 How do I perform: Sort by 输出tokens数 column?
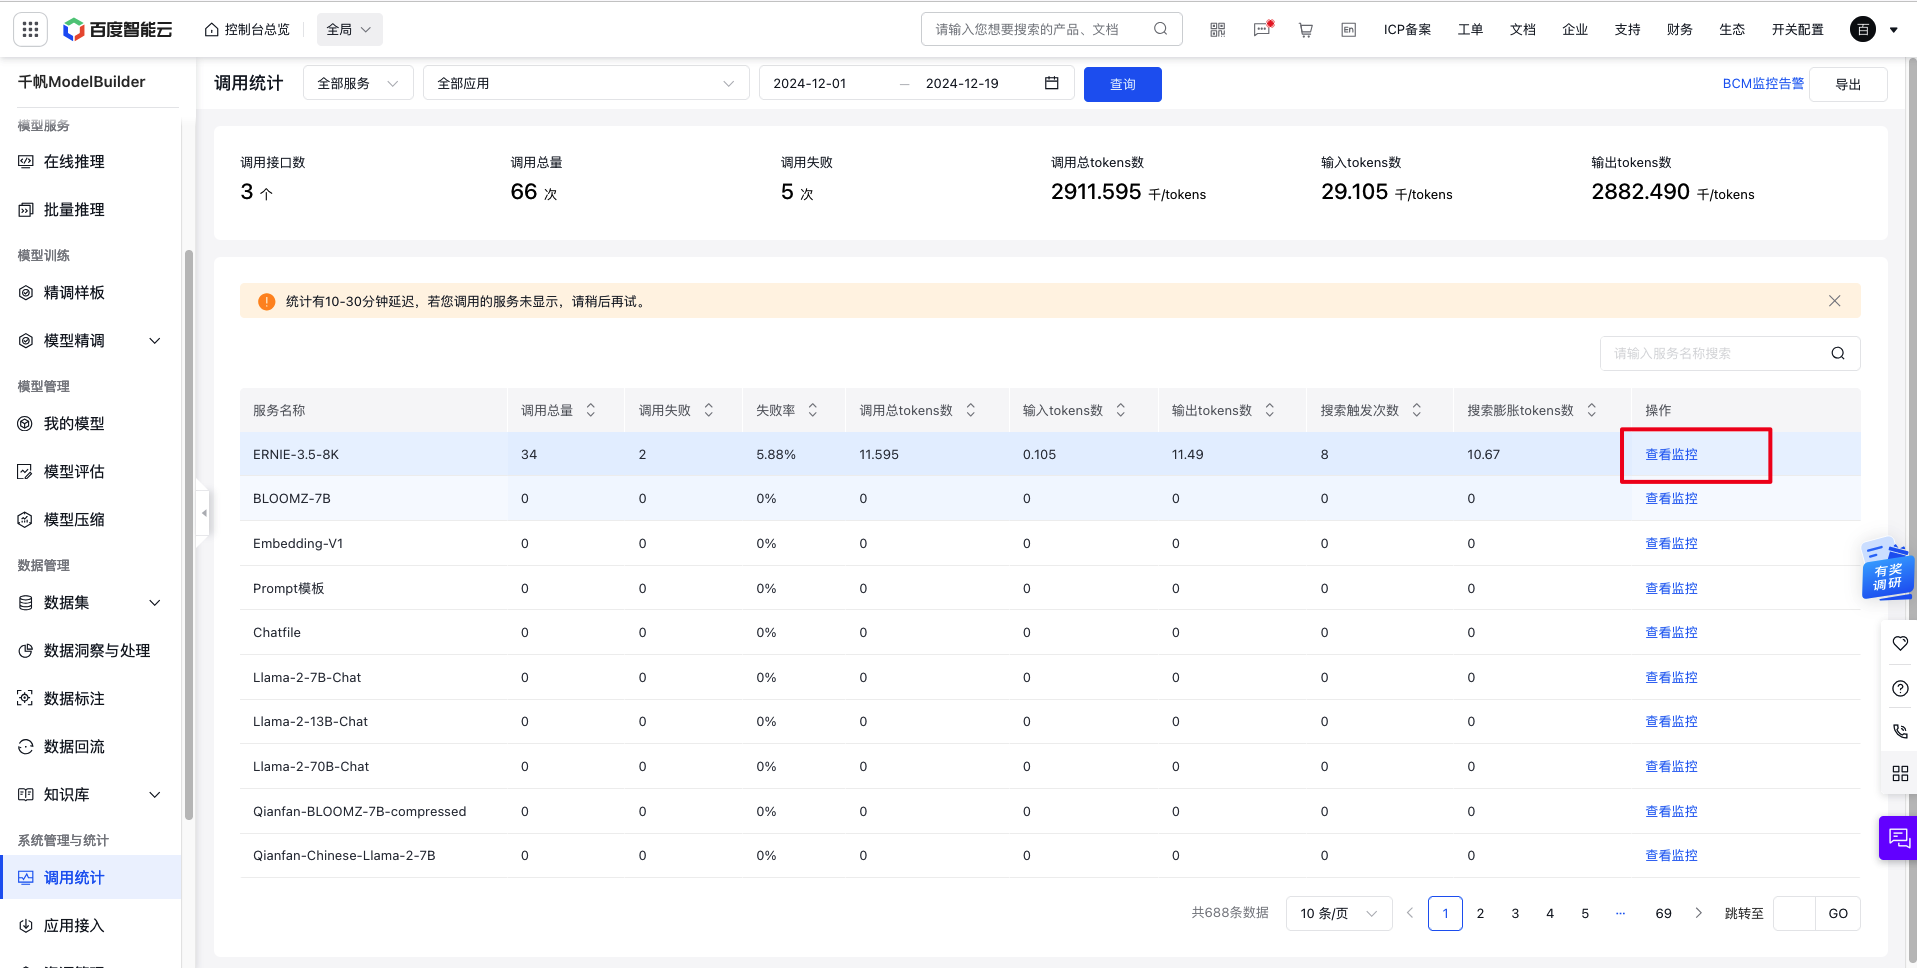[1270, 410]
